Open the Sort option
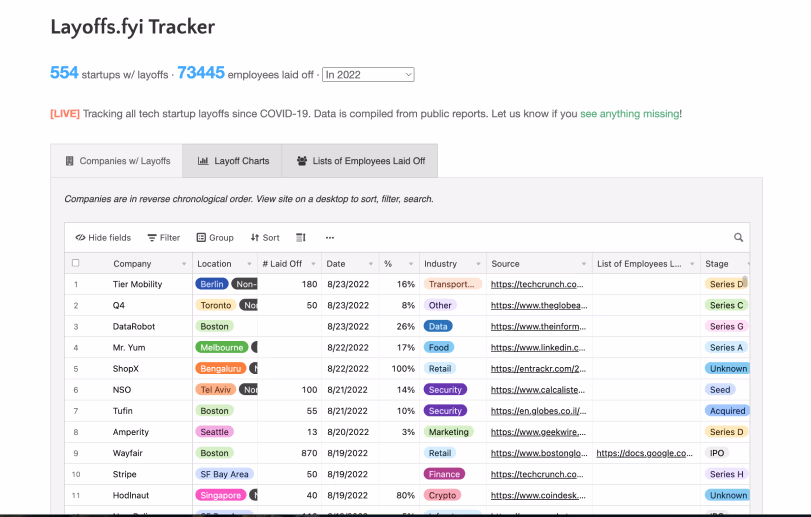Image resolution: width=811 pixels, height=517 pixels. pyautogui.click(x=265, y=238)
